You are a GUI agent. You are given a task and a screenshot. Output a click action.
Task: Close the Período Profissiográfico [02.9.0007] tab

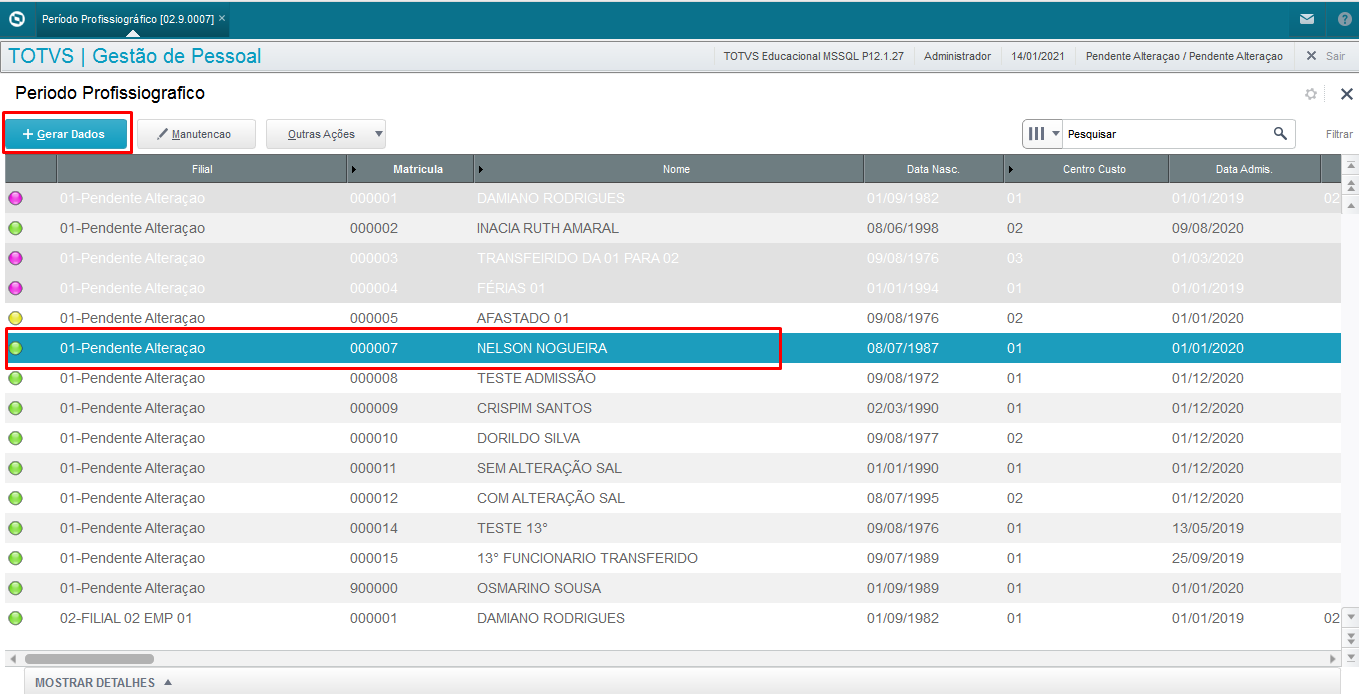(x=222, y=19)
